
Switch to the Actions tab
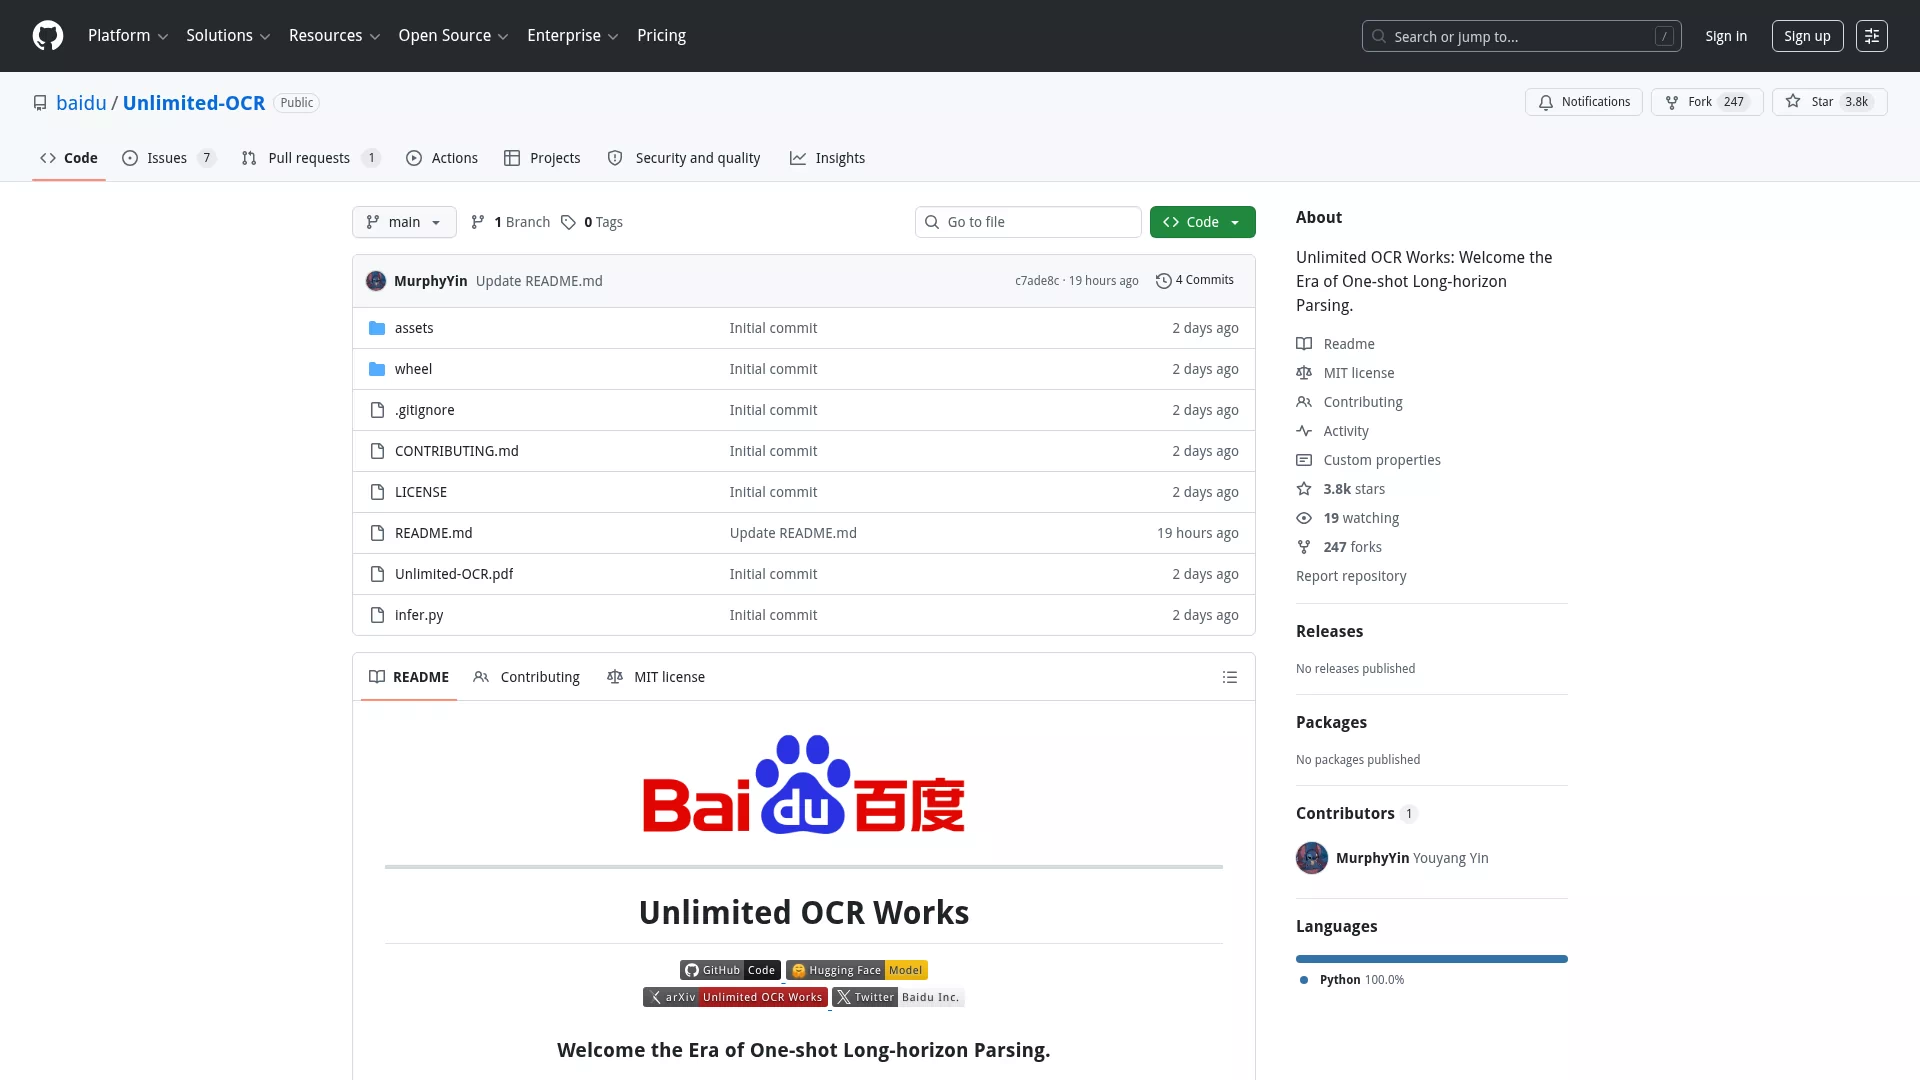[x=442, y=158]
